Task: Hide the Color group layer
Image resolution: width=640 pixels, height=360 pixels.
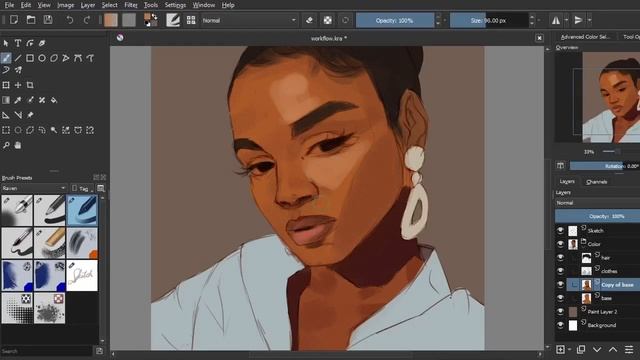Action: point(560,244)
